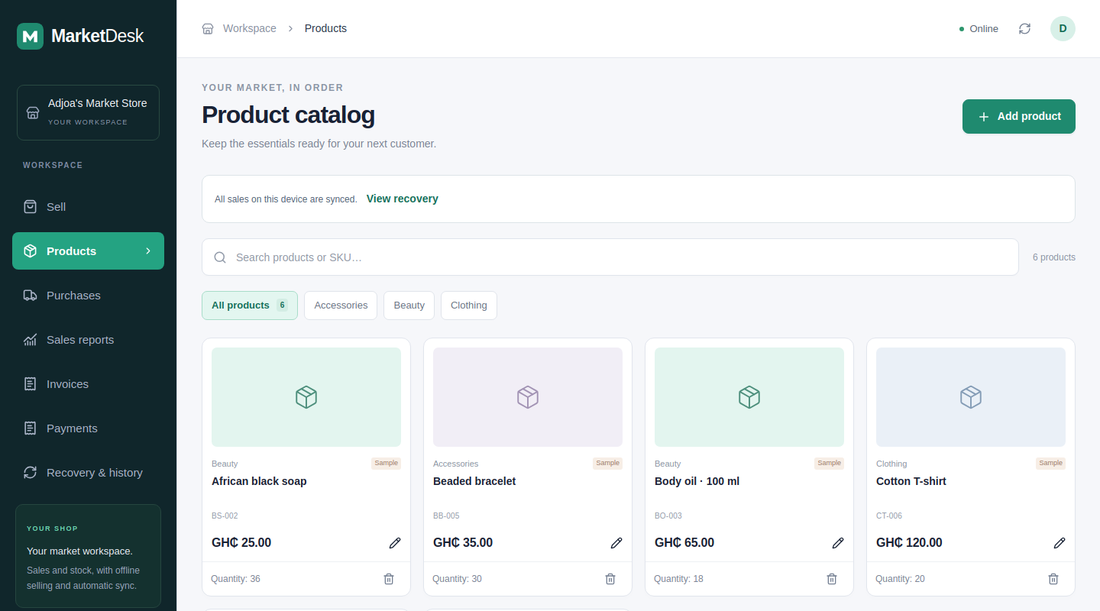Refresh sync using the top bar icon
The image size is (1100, 611).
click(x=1025, y=29)
